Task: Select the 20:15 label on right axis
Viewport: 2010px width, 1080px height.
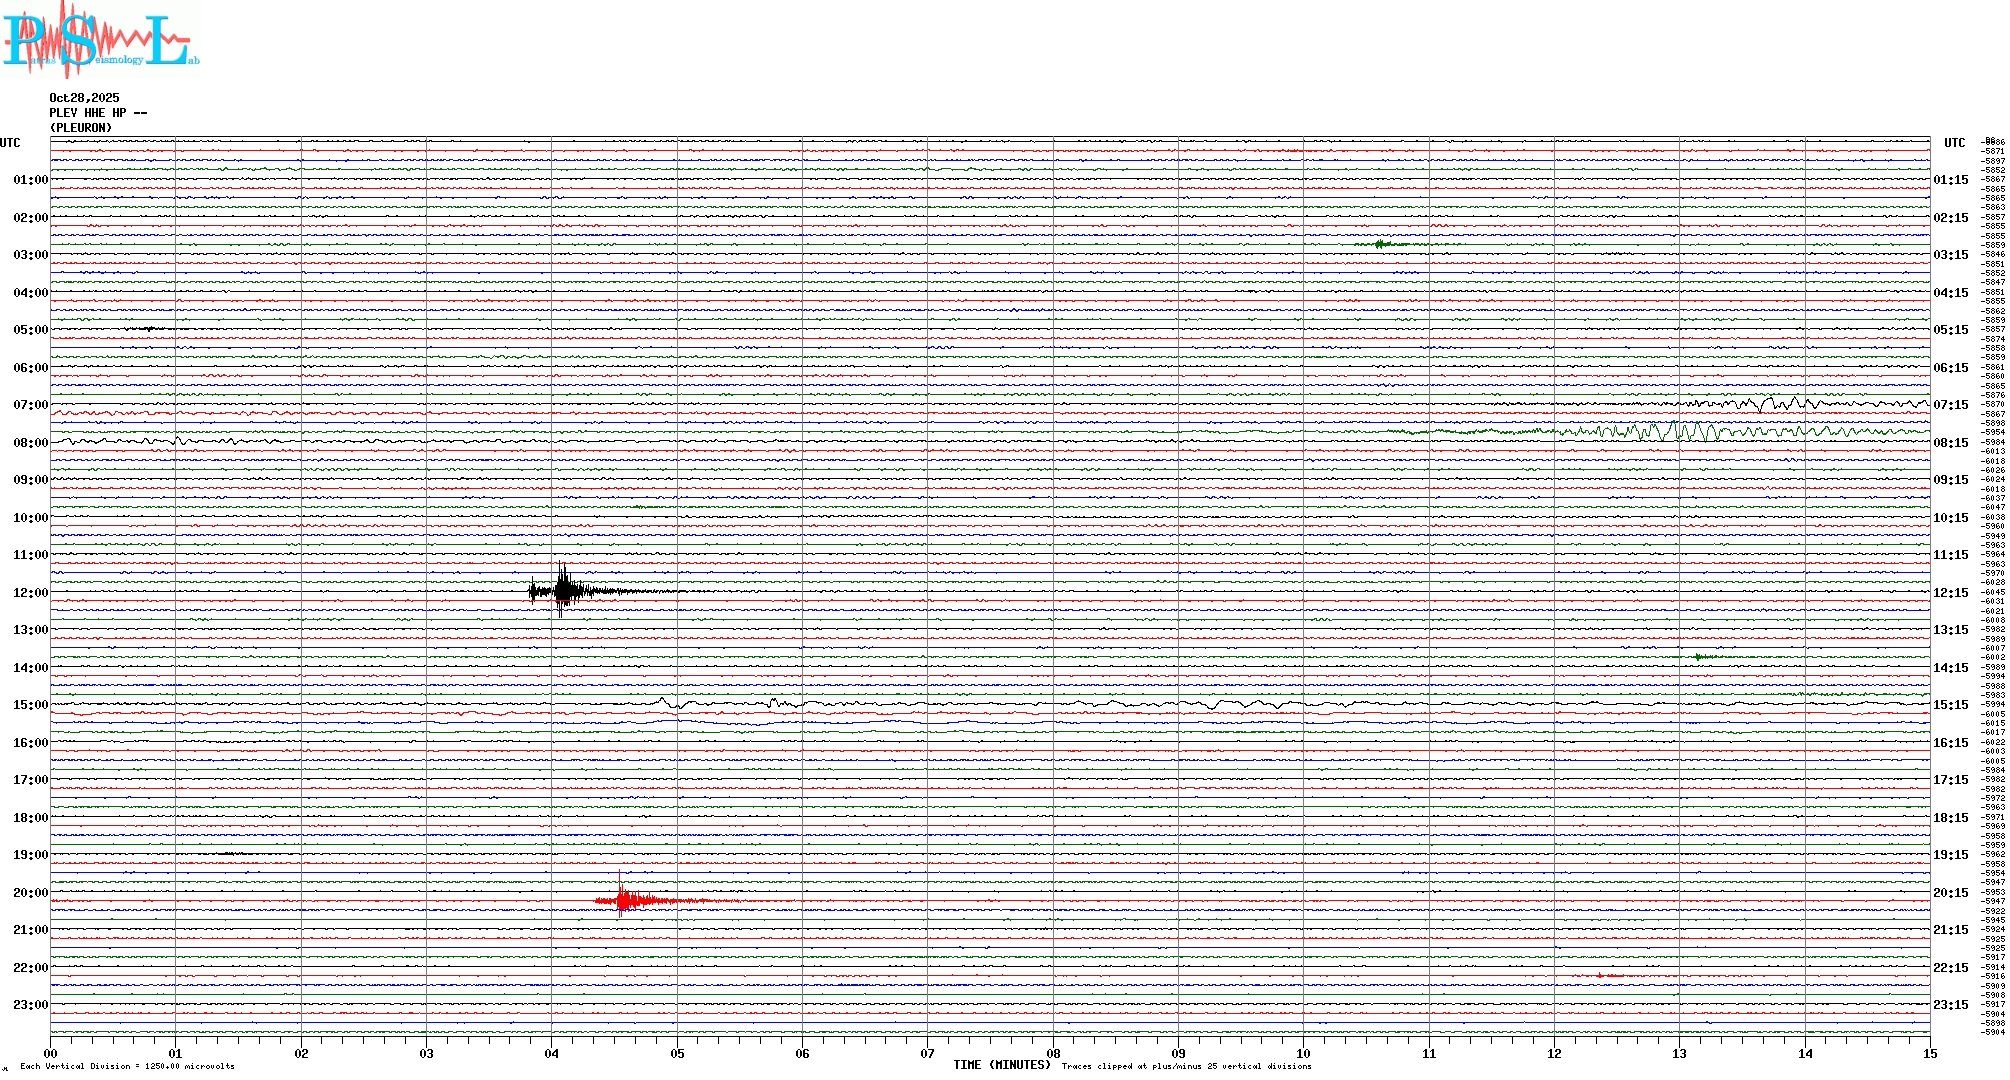Action: coord(1950,893)
